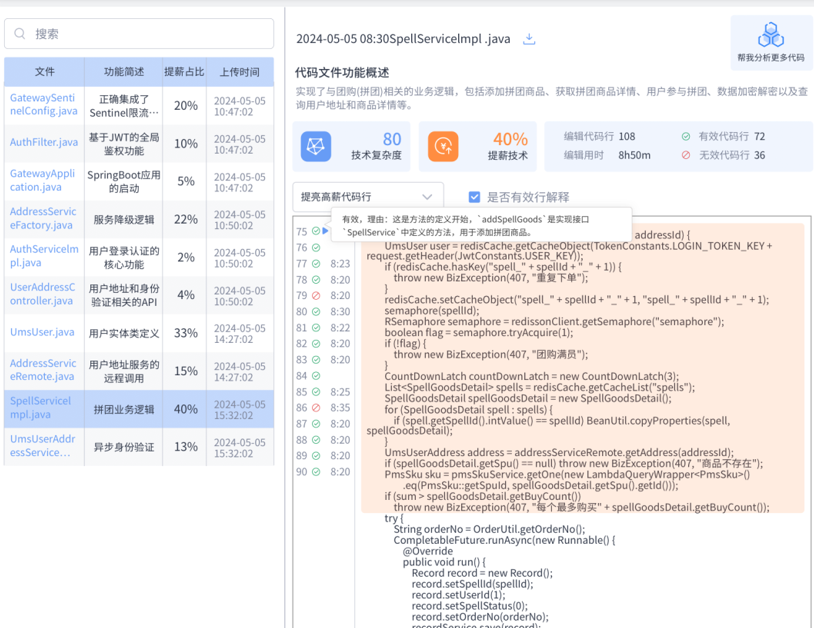
Task: Click the magnifier icon in the search box
Action: point(20,34)
